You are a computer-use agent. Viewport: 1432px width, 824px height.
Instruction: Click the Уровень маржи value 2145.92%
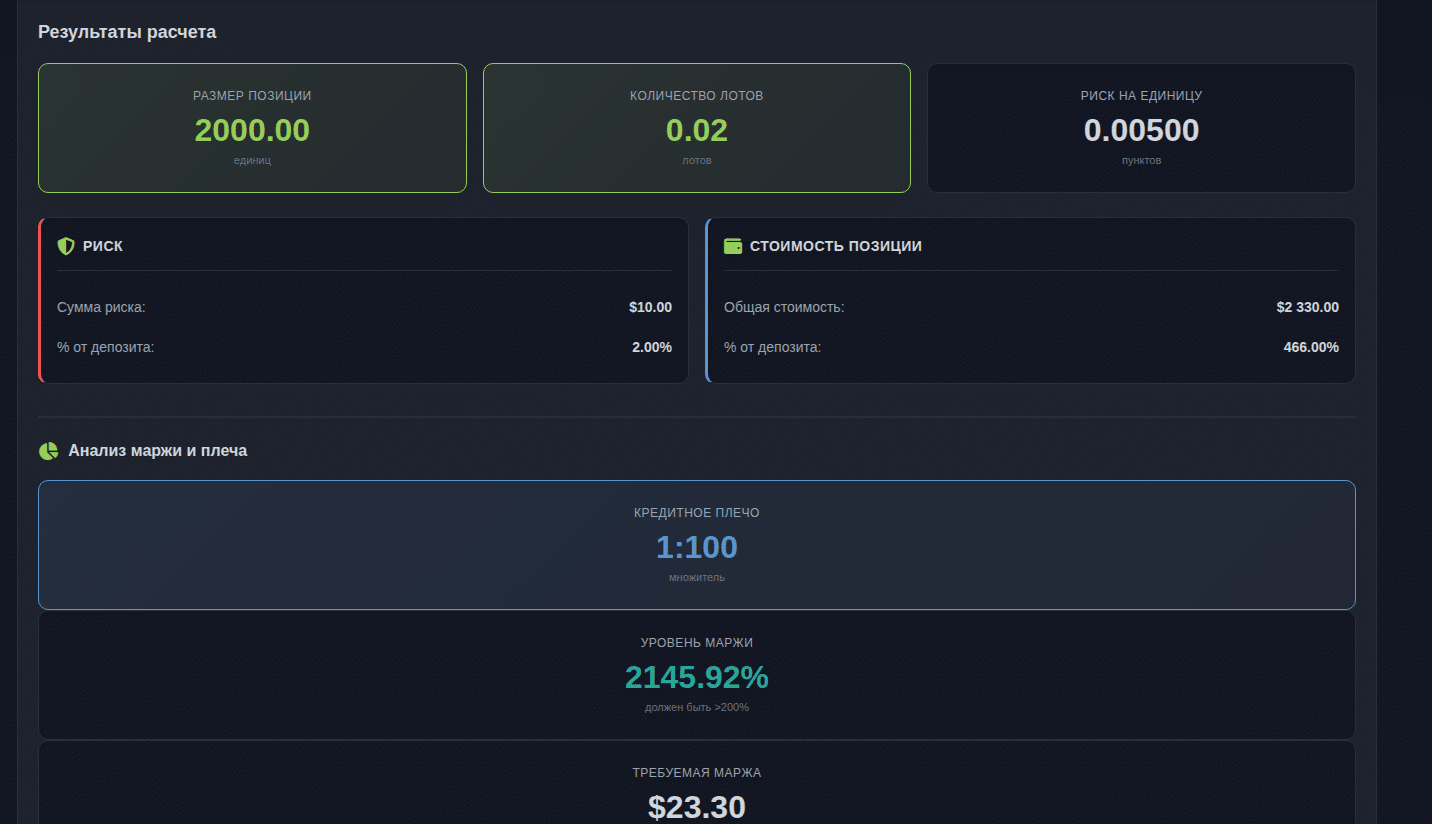tap(696, 677)
